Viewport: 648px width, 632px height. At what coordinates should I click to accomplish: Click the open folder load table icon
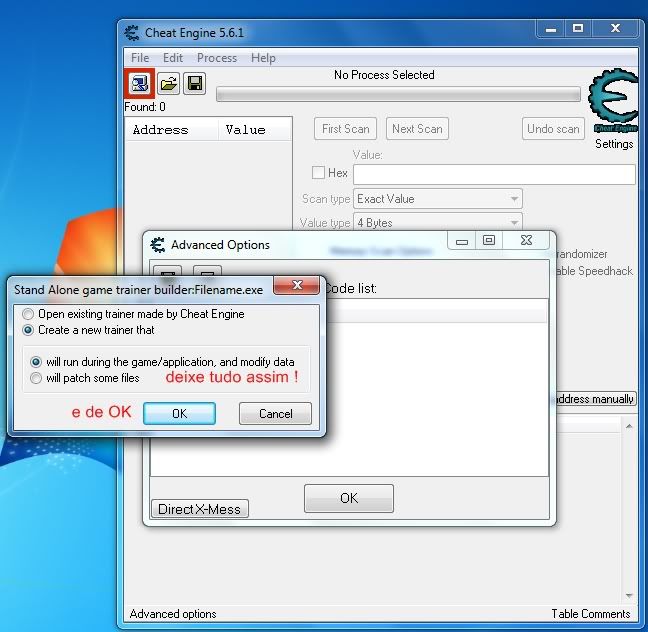pyautogui.click(x=168, y=83)
